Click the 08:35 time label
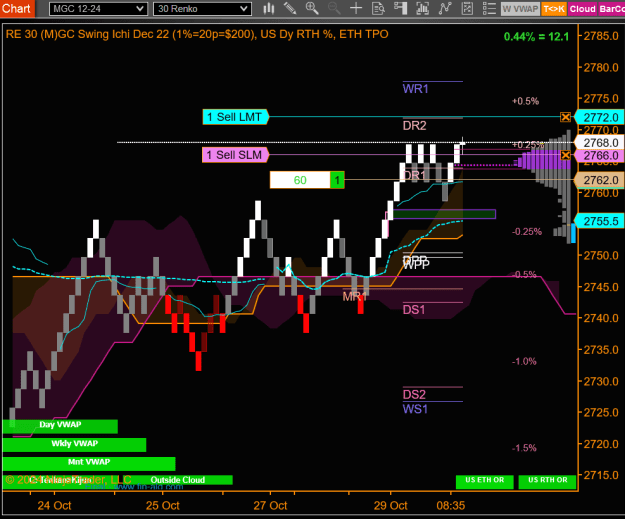This screenshot has height=519, width=625. click(x=451, y=505)
